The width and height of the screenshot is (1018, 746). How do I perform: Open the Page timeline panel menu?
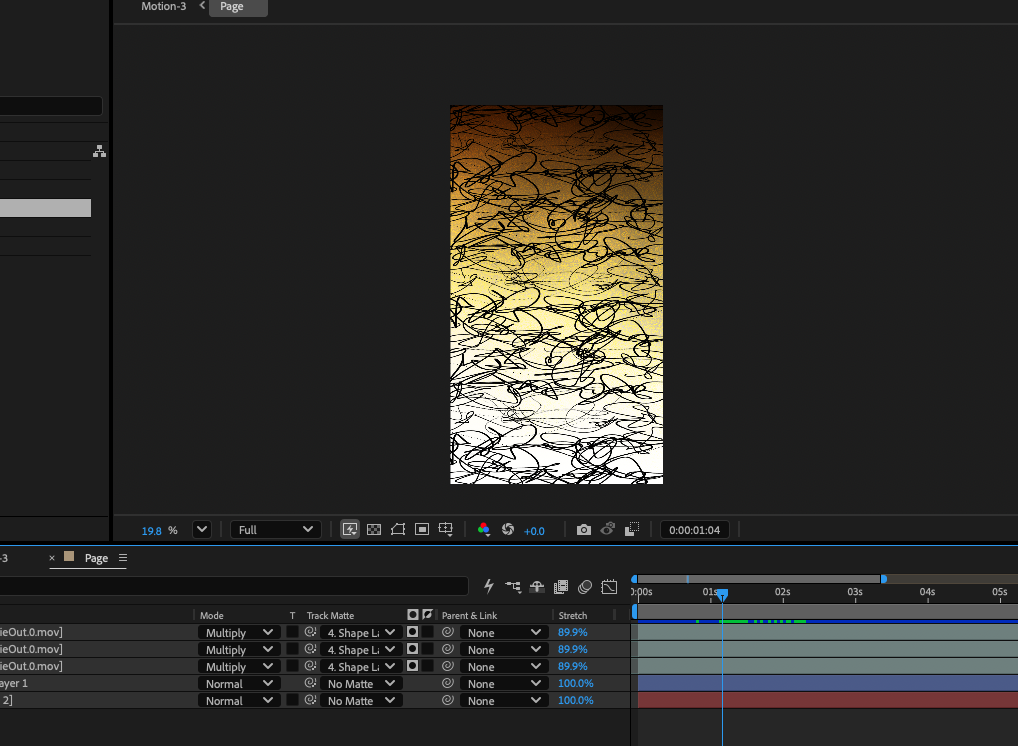click(123, 558)
